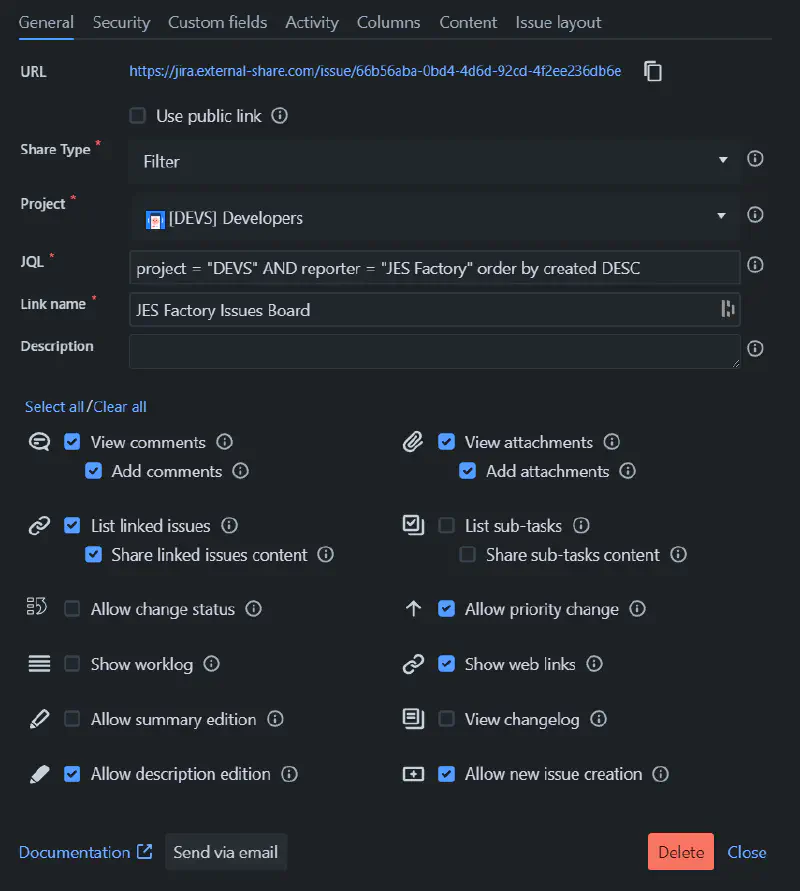This screenshot has width=800, height=891.
Task: Switch to the Activity tab
Action: 312,23
